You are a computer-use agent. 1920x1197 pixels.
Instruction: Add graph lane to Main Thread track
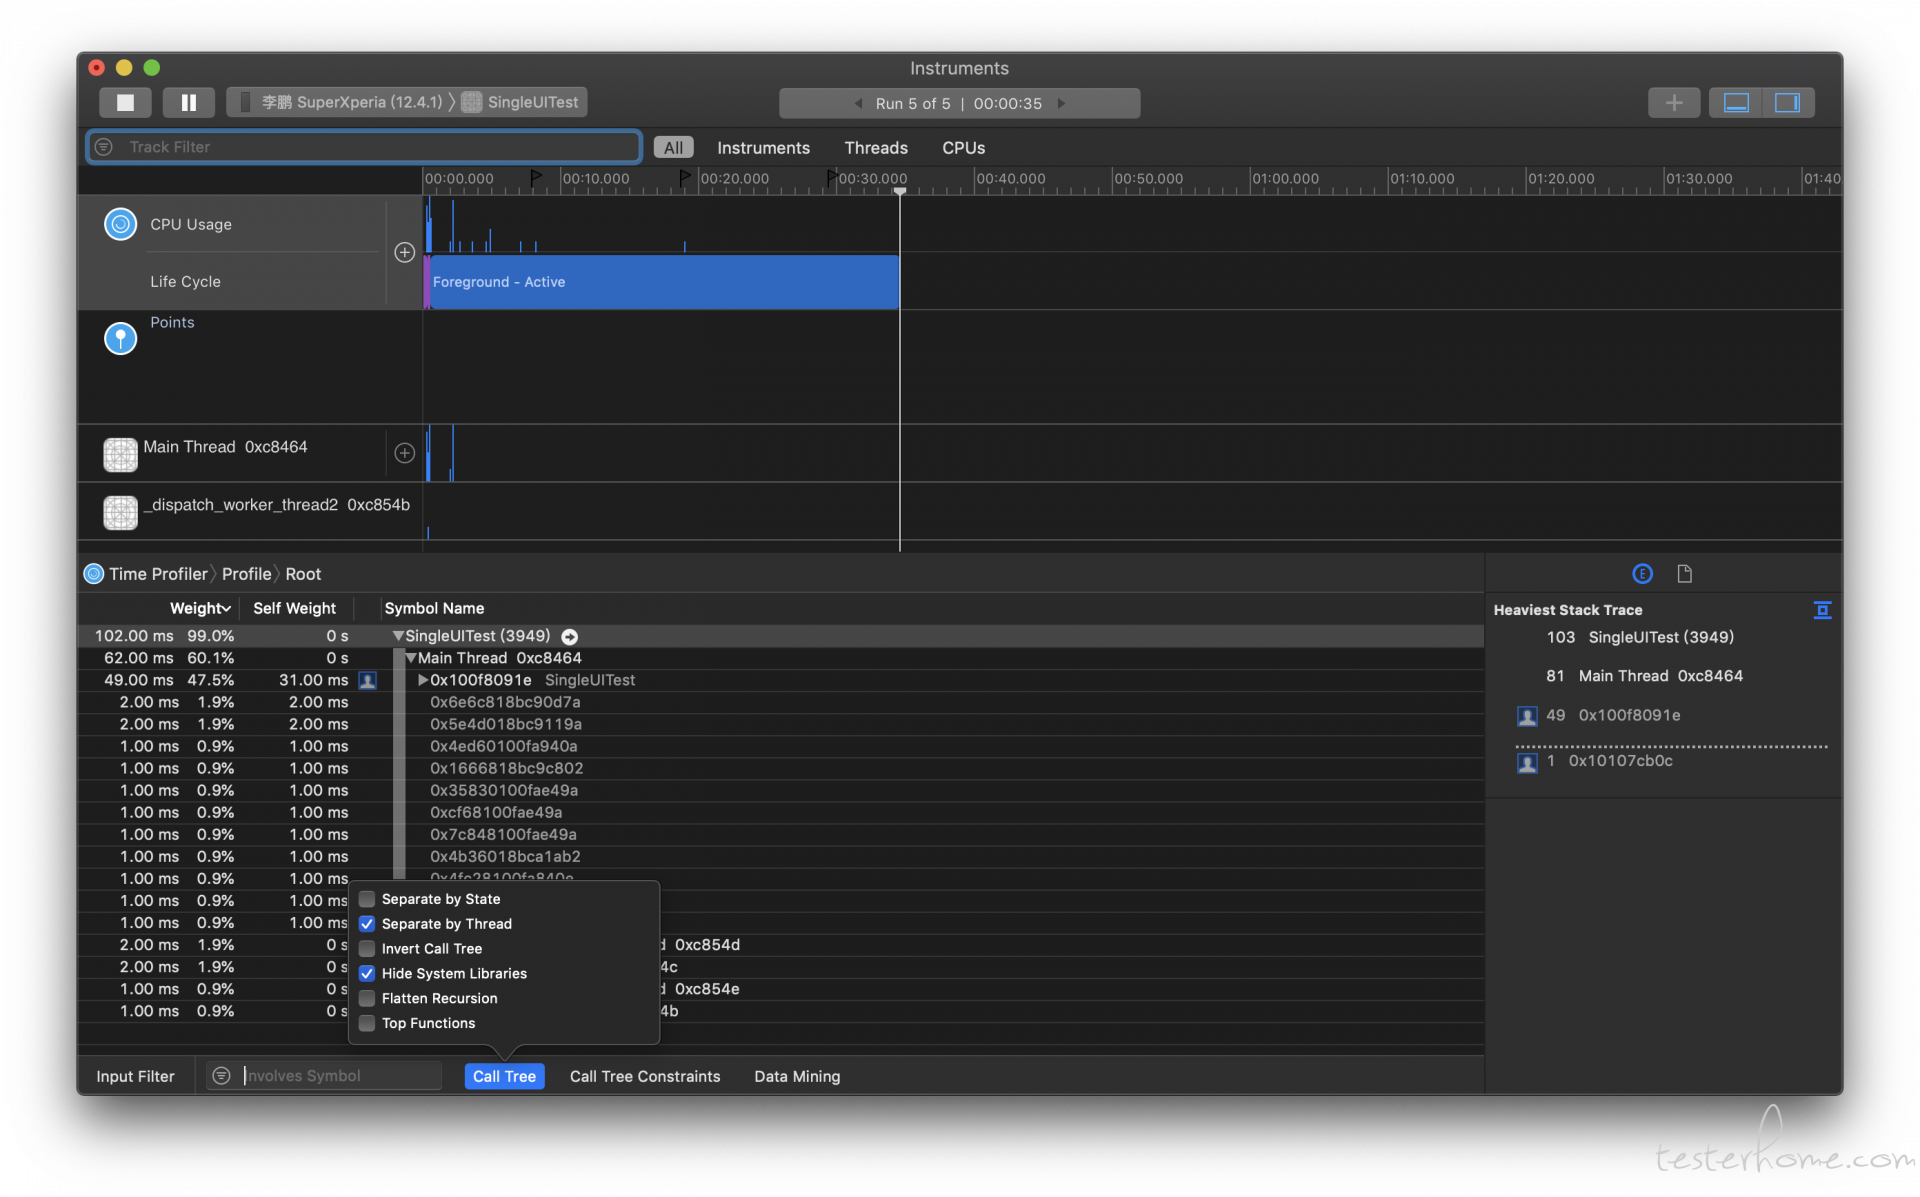pos(404,453)
